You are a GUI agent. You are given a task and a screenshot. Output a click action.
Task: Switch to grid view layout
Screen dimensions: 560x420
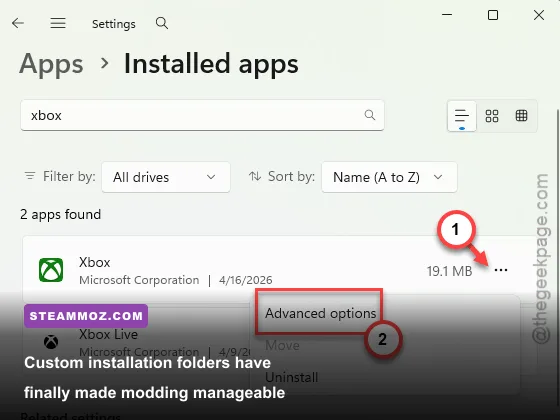point(492,116)
